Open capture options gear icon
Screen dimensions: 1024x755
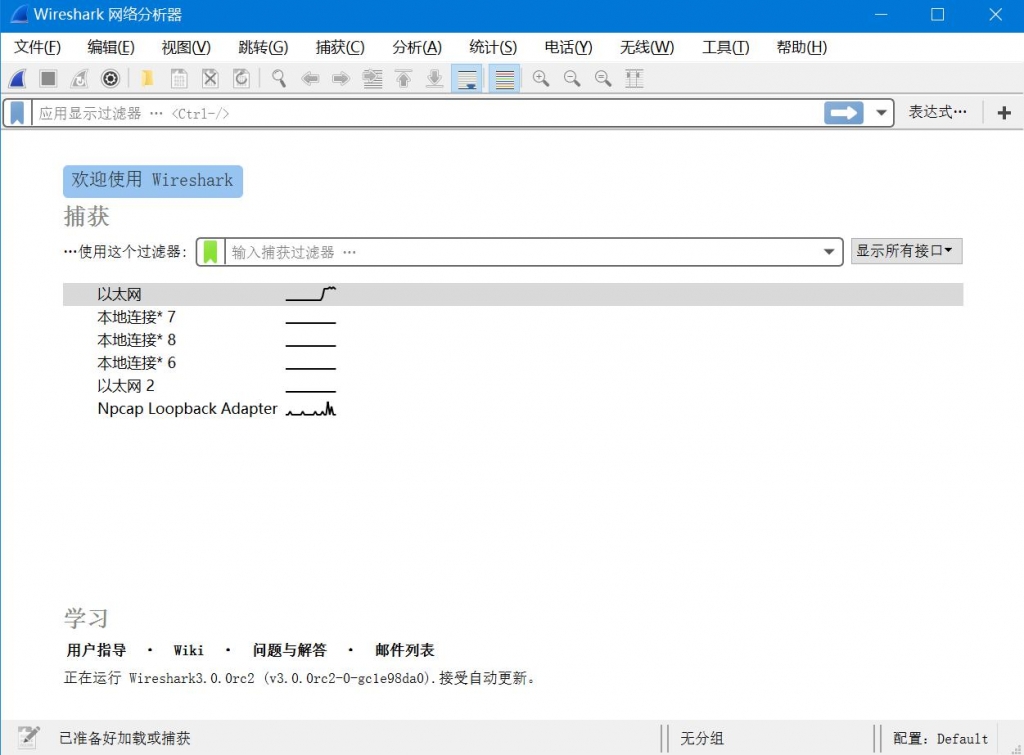pyautogui.click(x=110, y=79)
